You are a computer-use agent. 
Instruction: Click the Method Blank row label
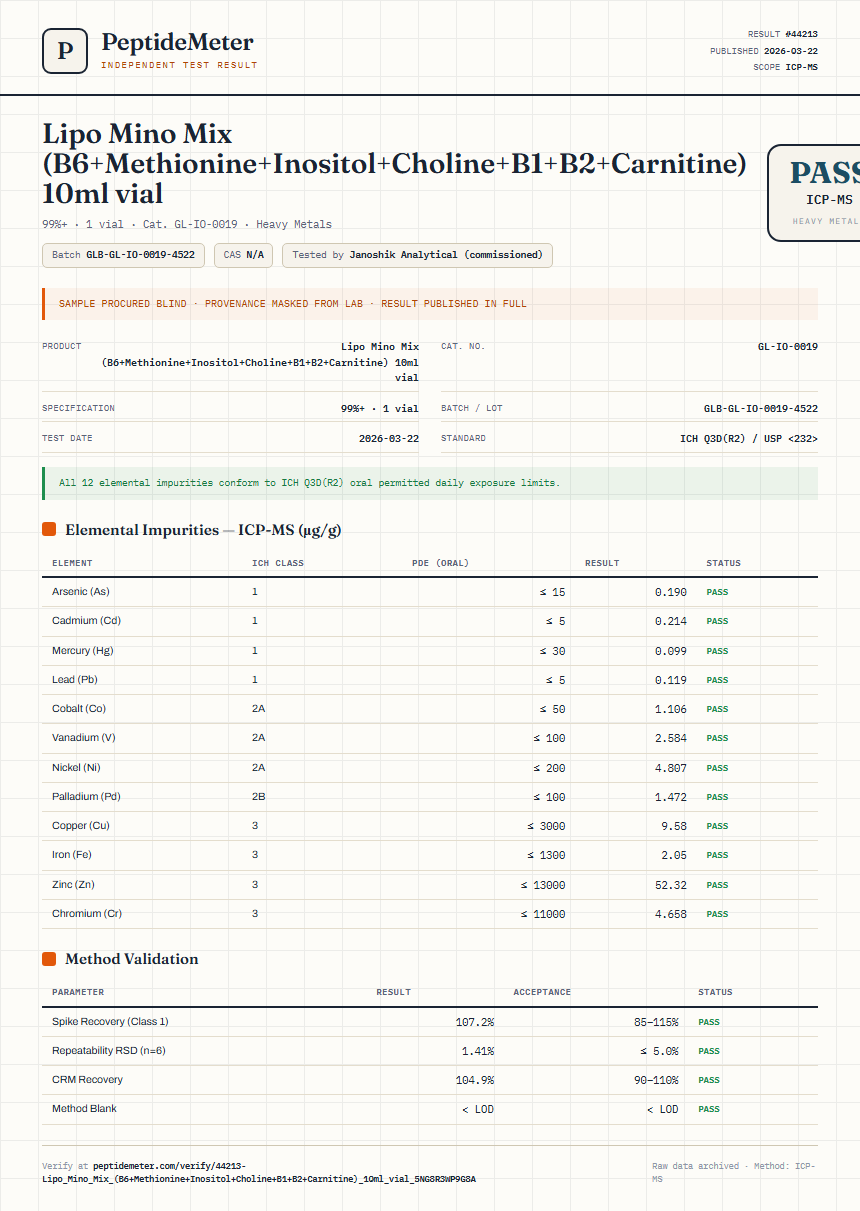pos(85,1109)
